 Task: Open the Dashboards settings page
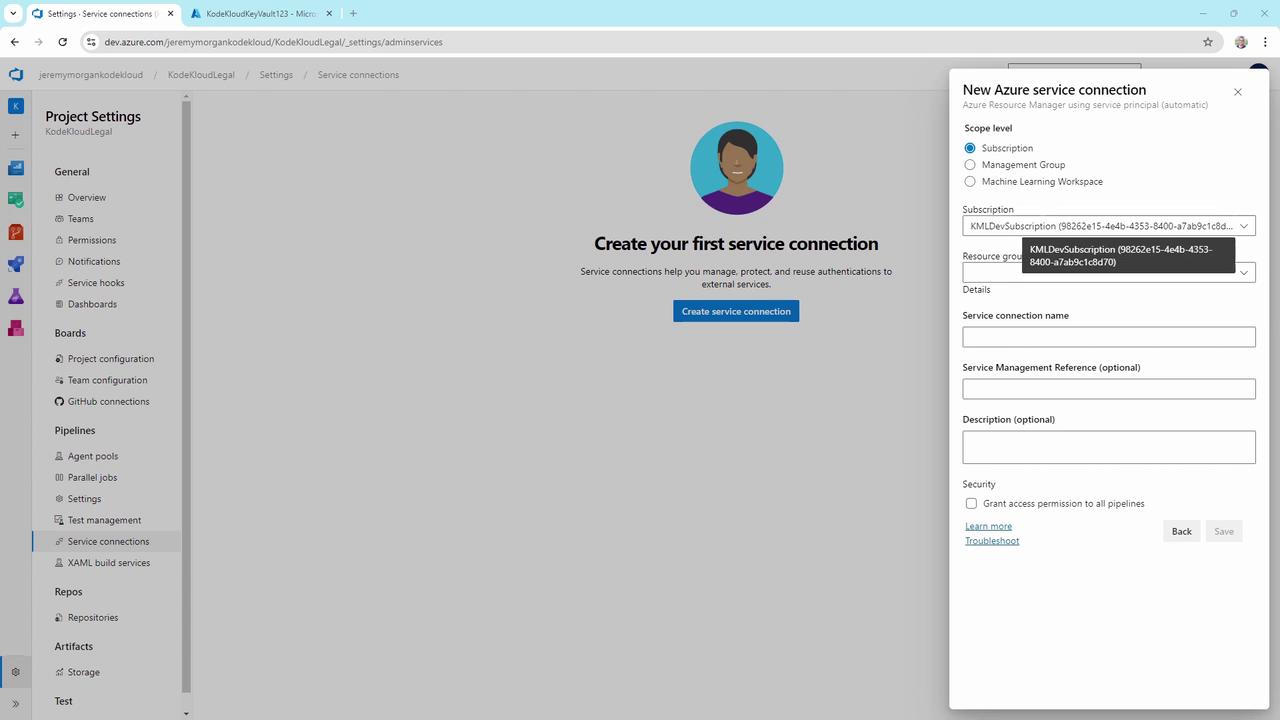coord(92,304)
